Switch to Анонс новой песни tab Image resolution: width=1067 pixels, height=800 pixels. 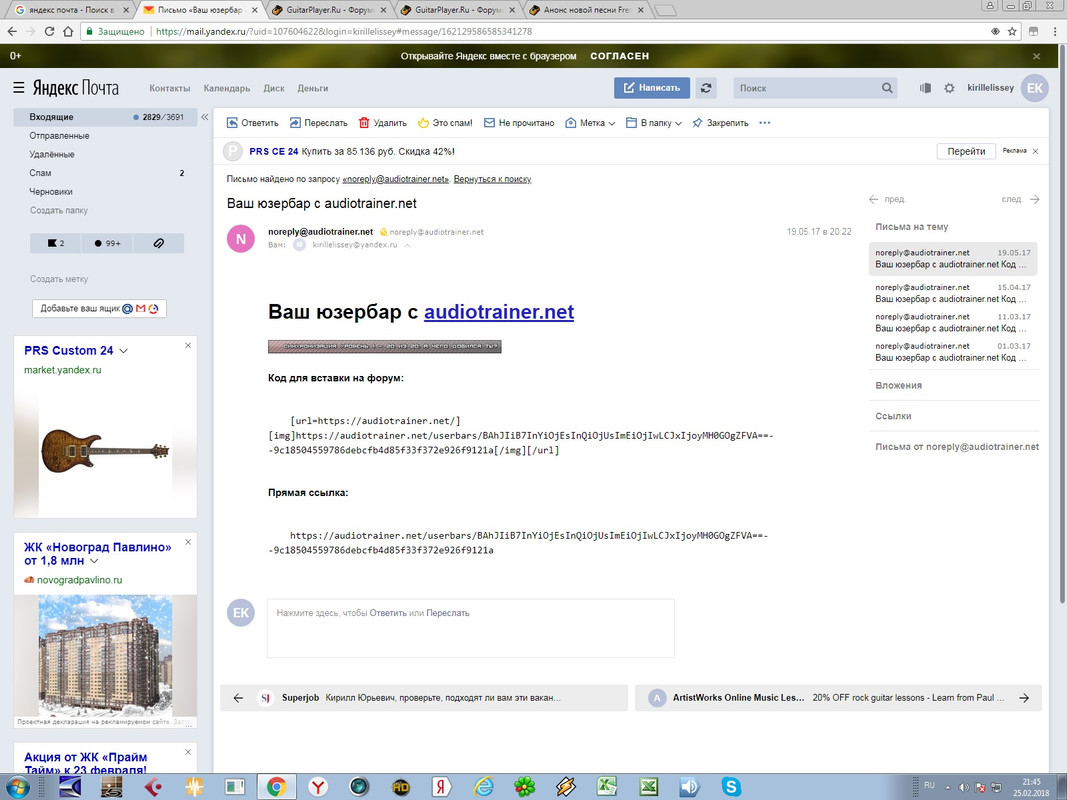pyautogui.click(x=587, y=10)
